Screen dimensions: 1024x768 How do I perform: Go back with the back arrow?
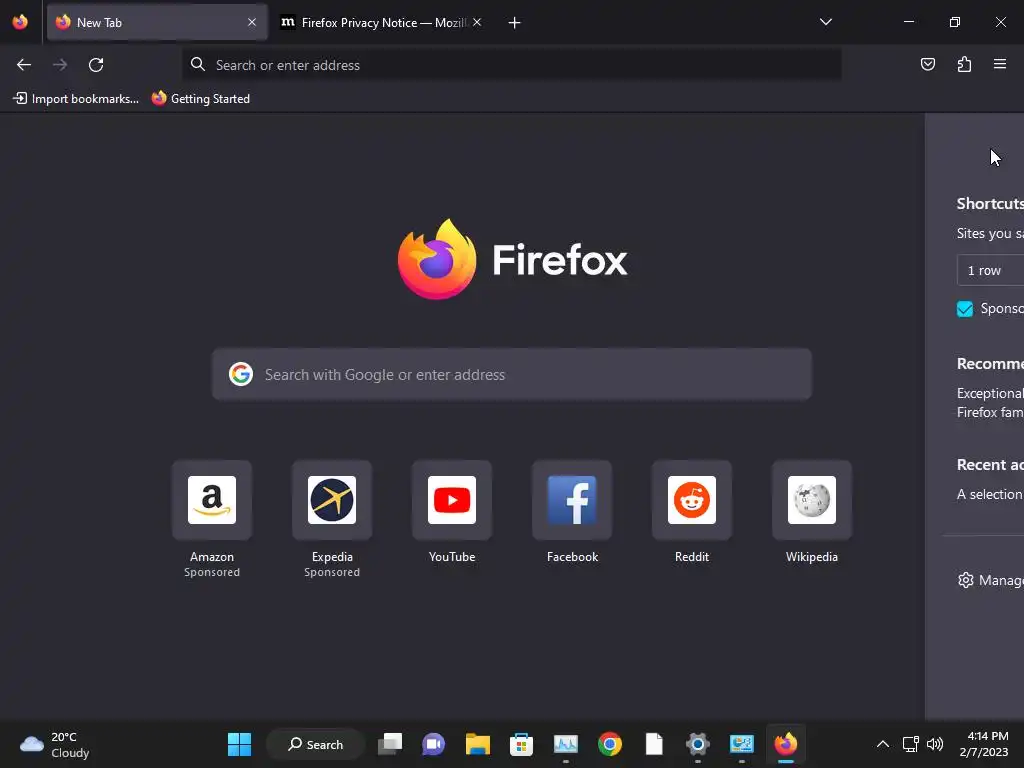coord(24,65)
